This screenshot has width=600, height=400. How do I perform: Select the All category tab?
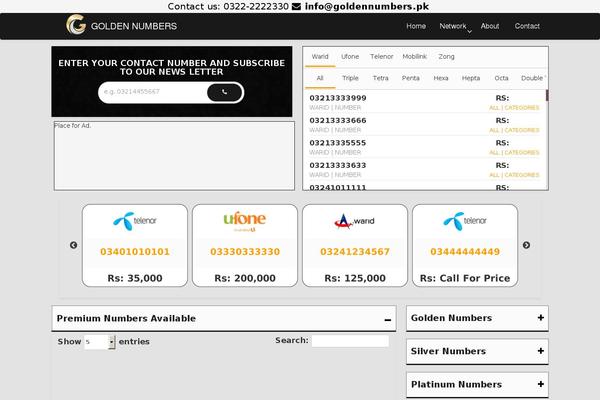pyautogui.click(x=320, y=78)
